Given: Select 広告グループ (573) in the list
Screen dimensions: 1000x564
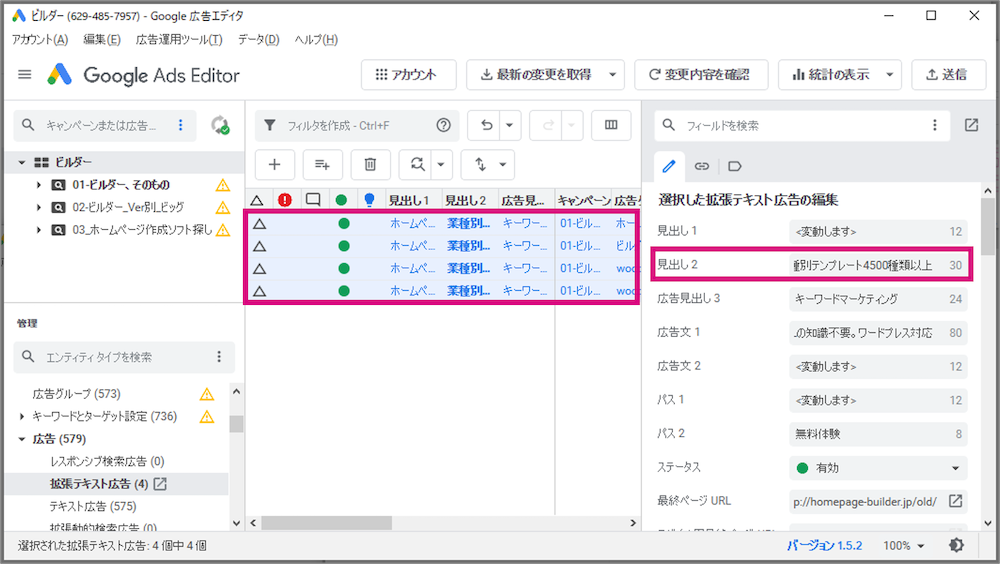Looking at the screenshot, I should tap(77, 394).
